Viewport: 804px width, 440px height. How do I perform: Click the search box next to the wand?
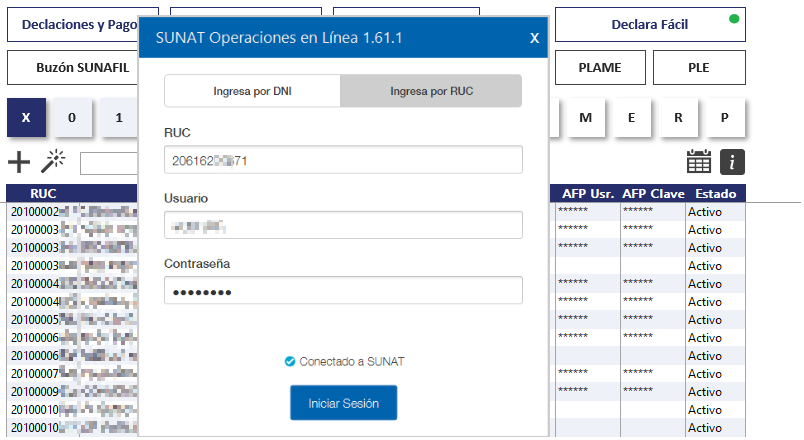[x=109, y=164]
